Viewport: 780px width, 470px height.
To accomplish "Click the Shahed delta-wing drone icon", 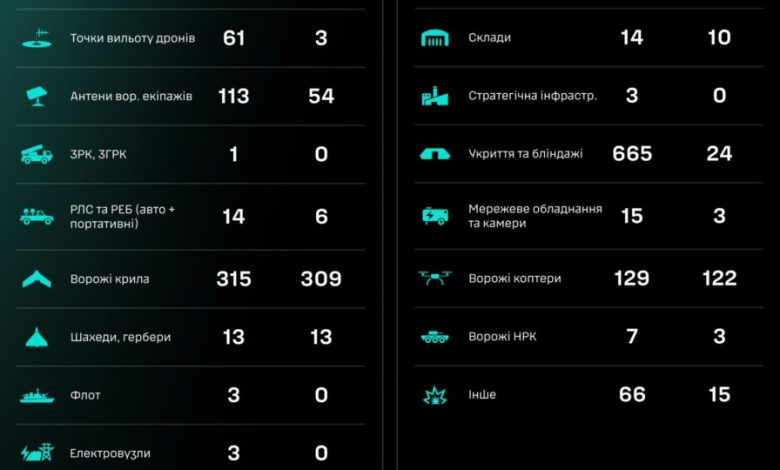I will click(x=37, y=337).
